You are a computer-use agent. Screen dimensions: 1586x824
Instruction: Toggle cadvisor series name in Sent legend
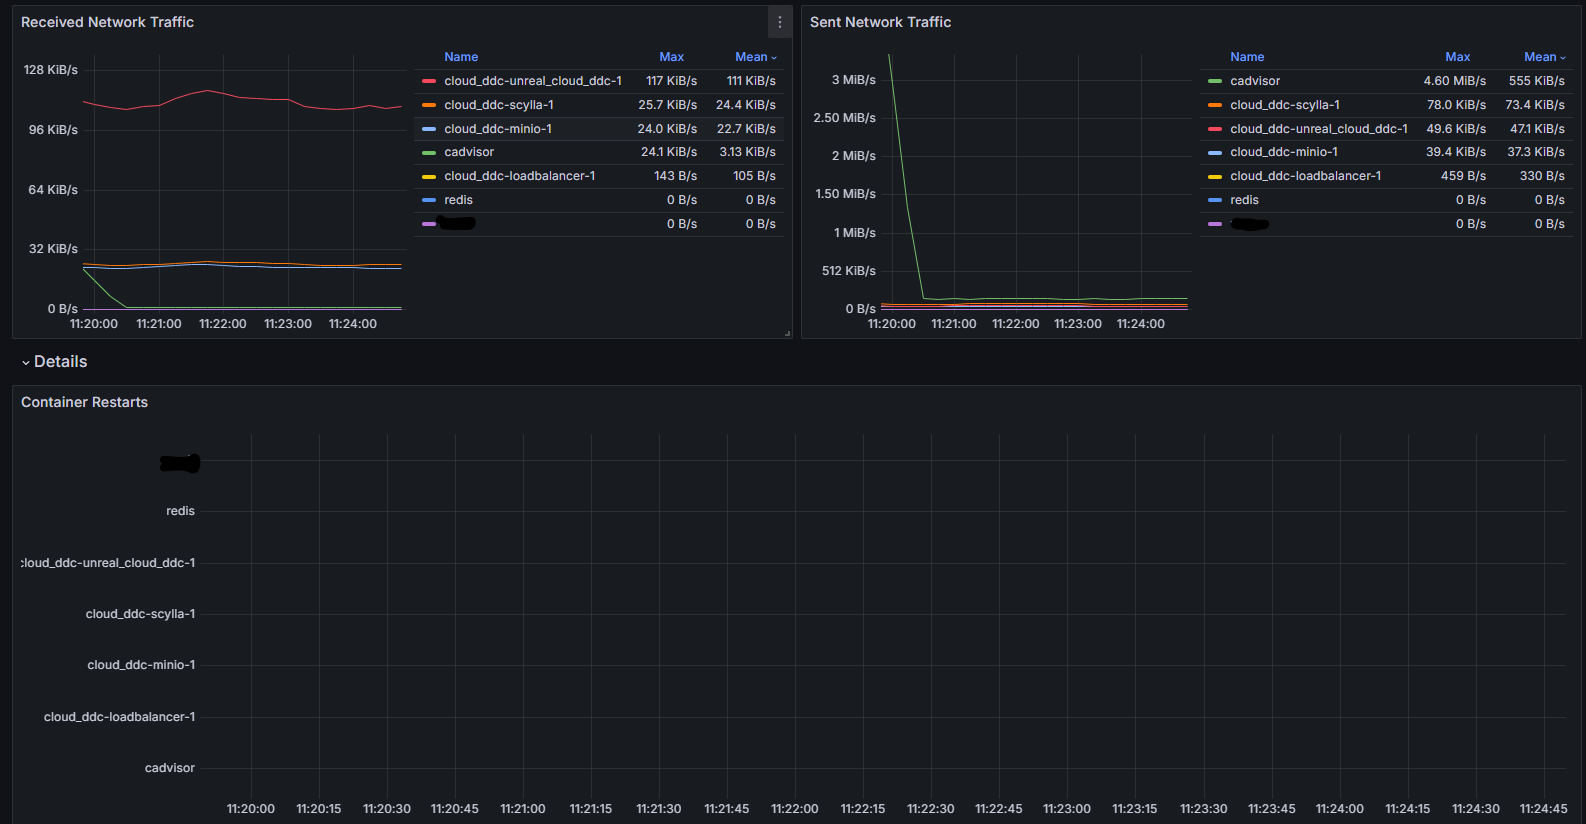click(1255, 81)
